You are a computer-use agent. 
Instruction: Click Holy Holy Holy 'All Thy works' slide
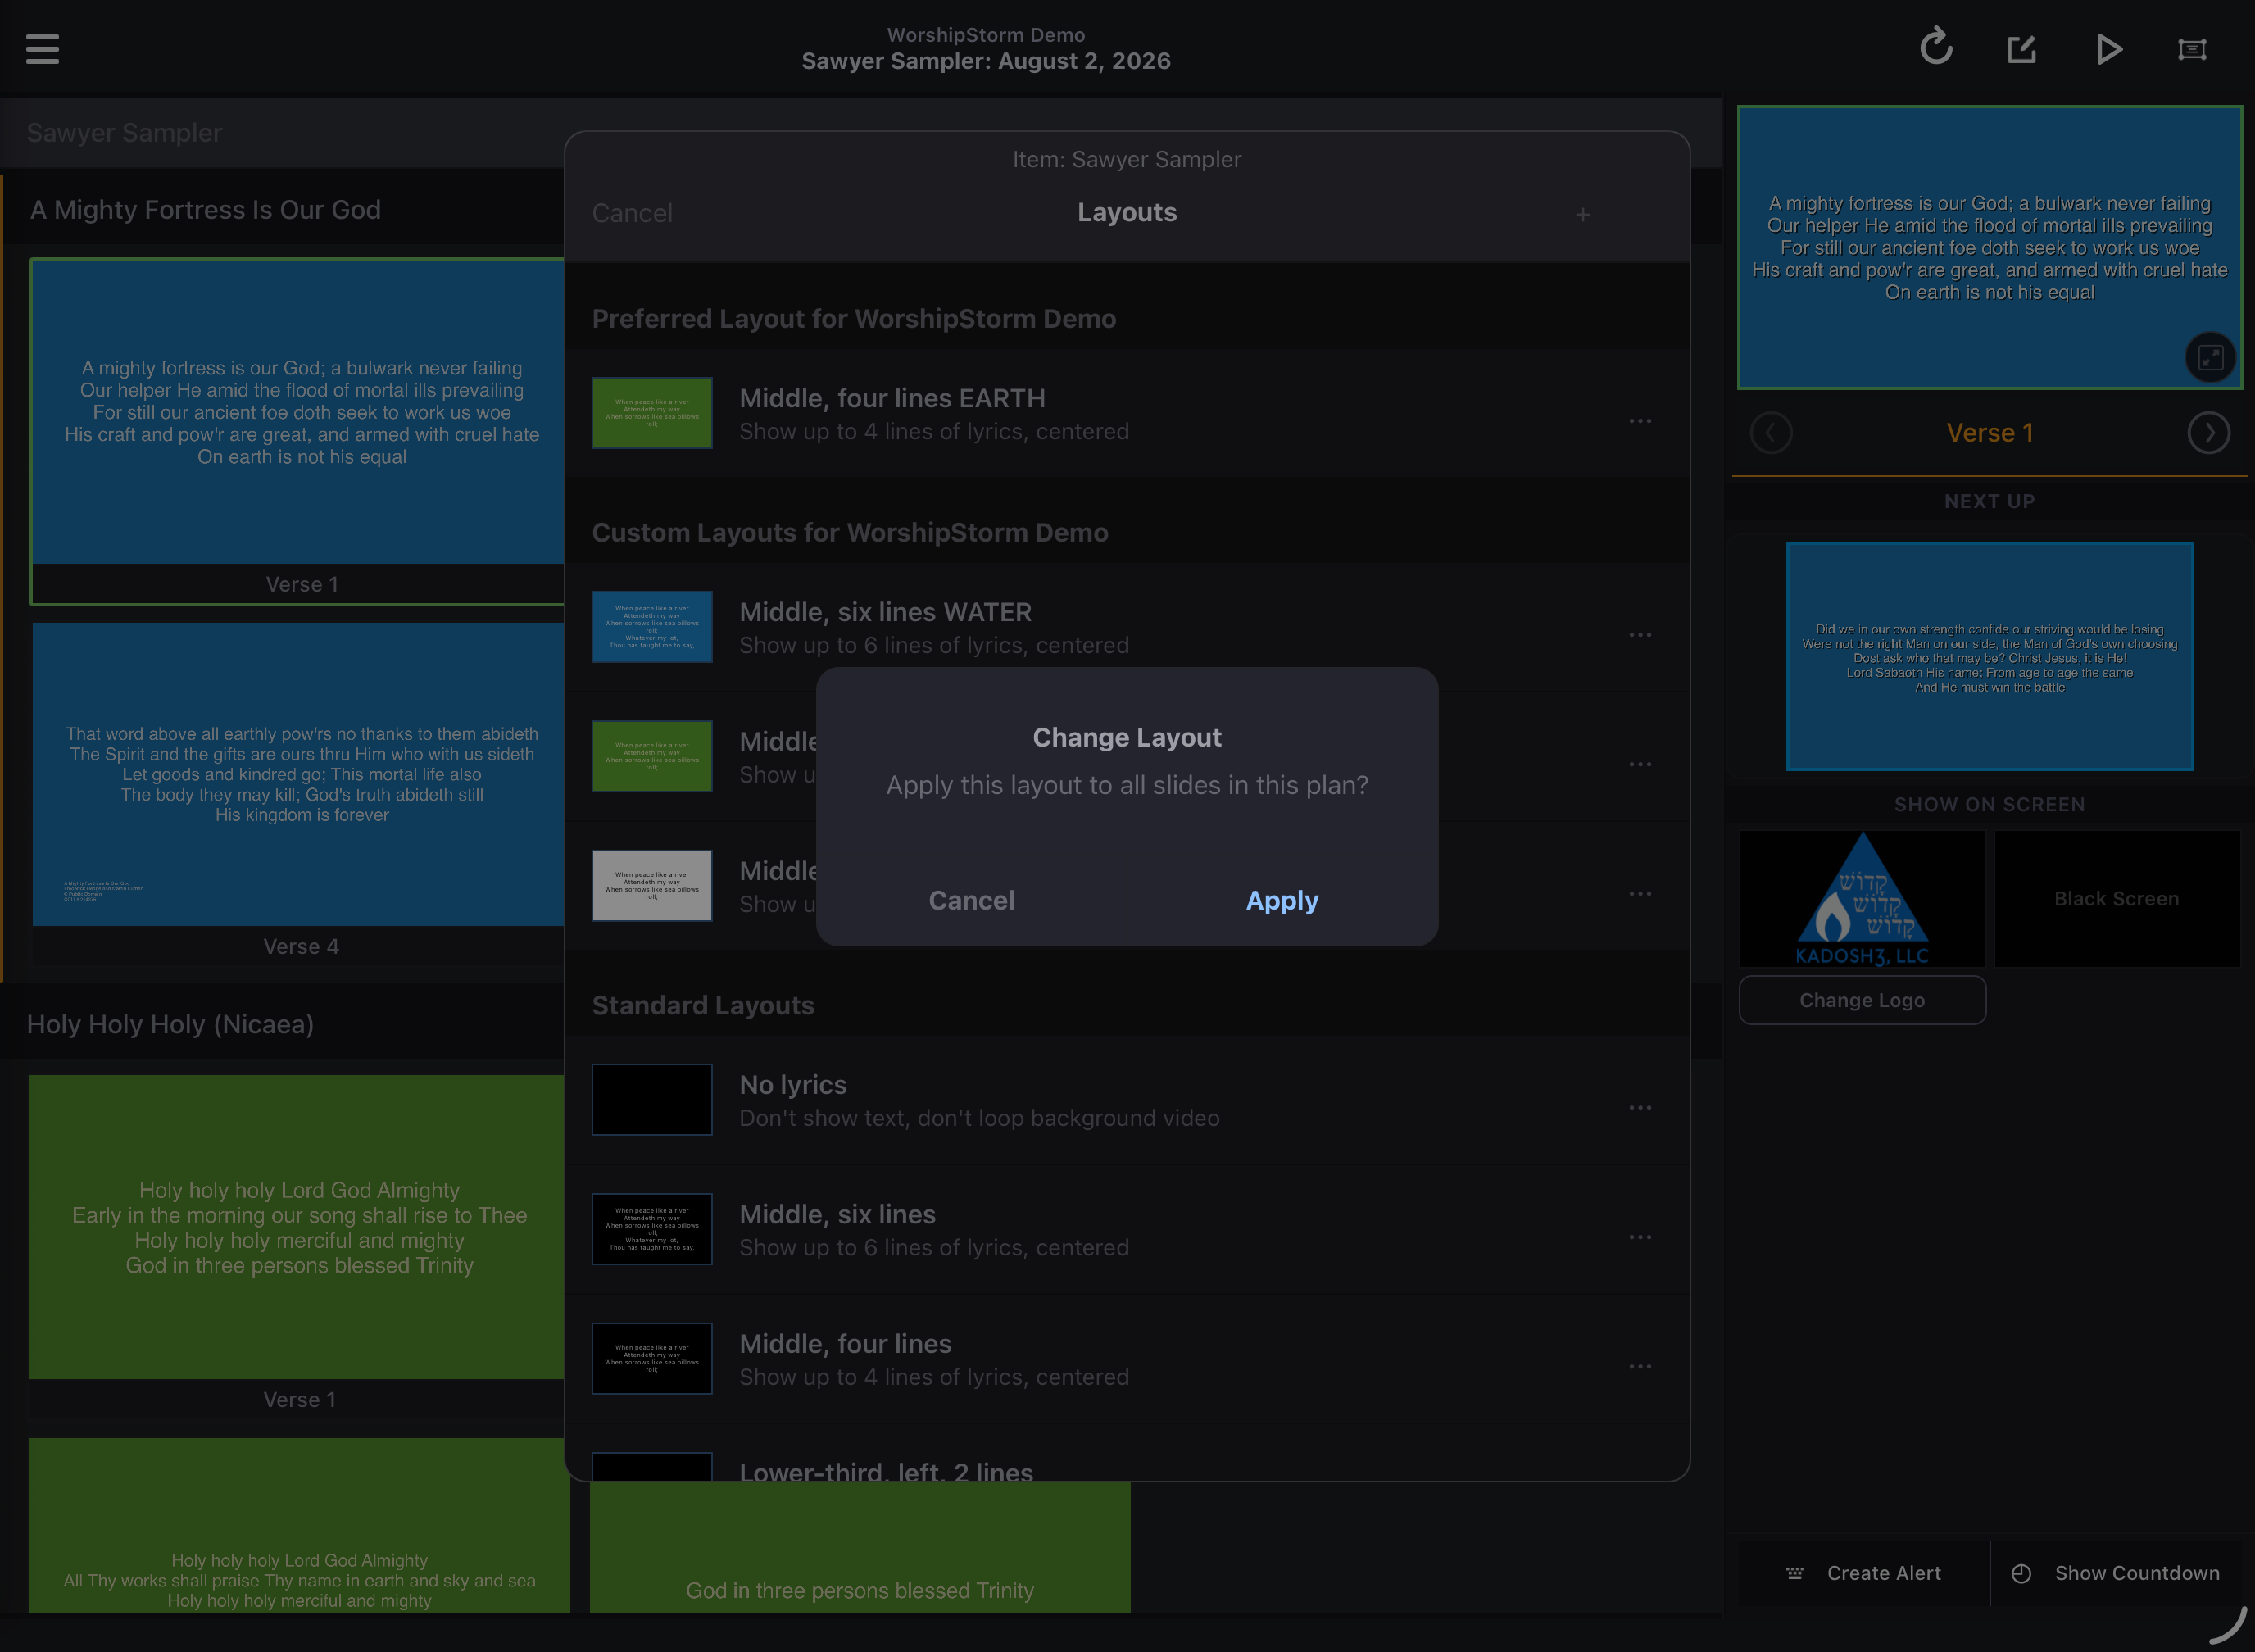[299, 1525]
